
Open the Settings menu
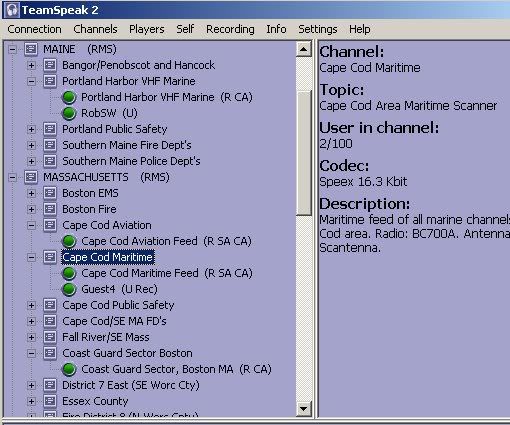click(x=318, y=29)
